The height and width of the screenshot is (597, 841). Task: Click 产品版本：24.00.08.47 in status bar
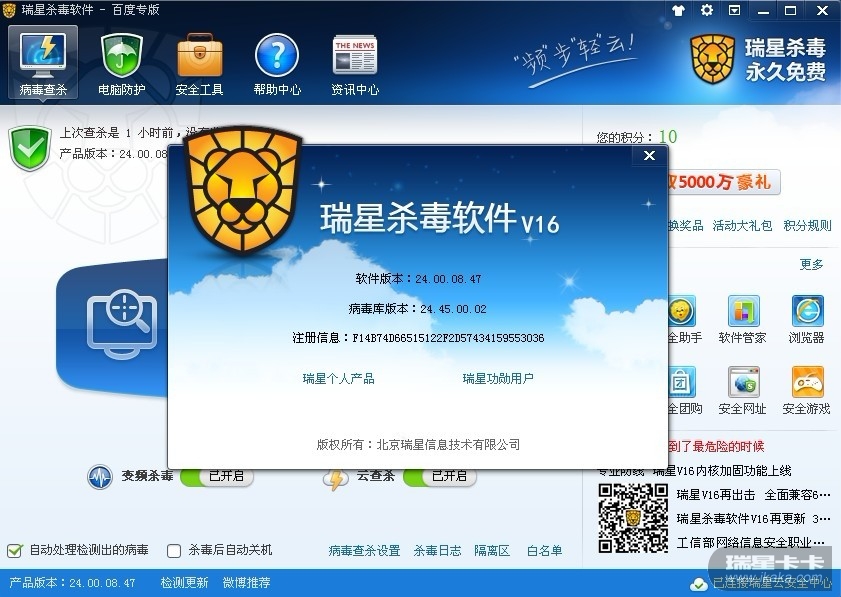72,583
